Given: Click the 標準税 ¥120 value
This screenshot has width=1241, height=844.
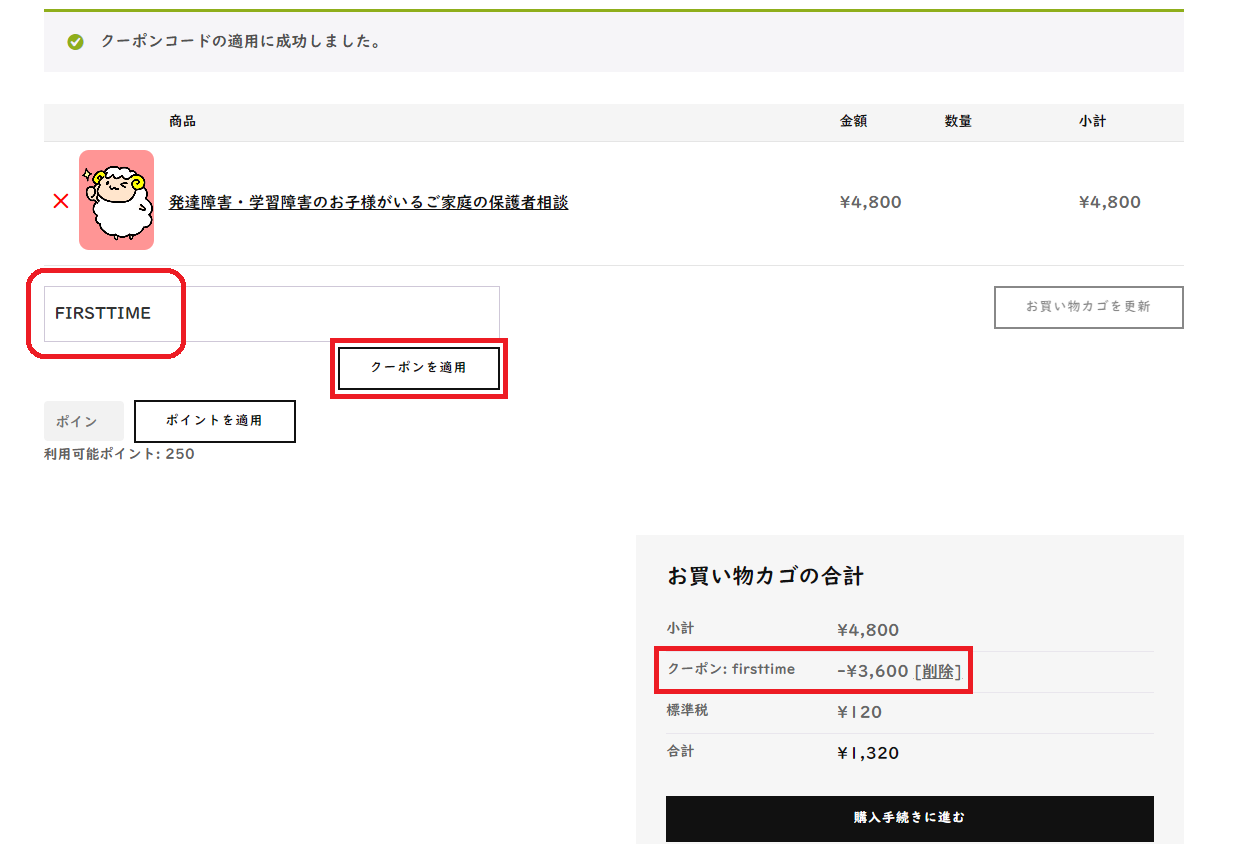Looking at the screenshot, I should (x=859, y=713).
